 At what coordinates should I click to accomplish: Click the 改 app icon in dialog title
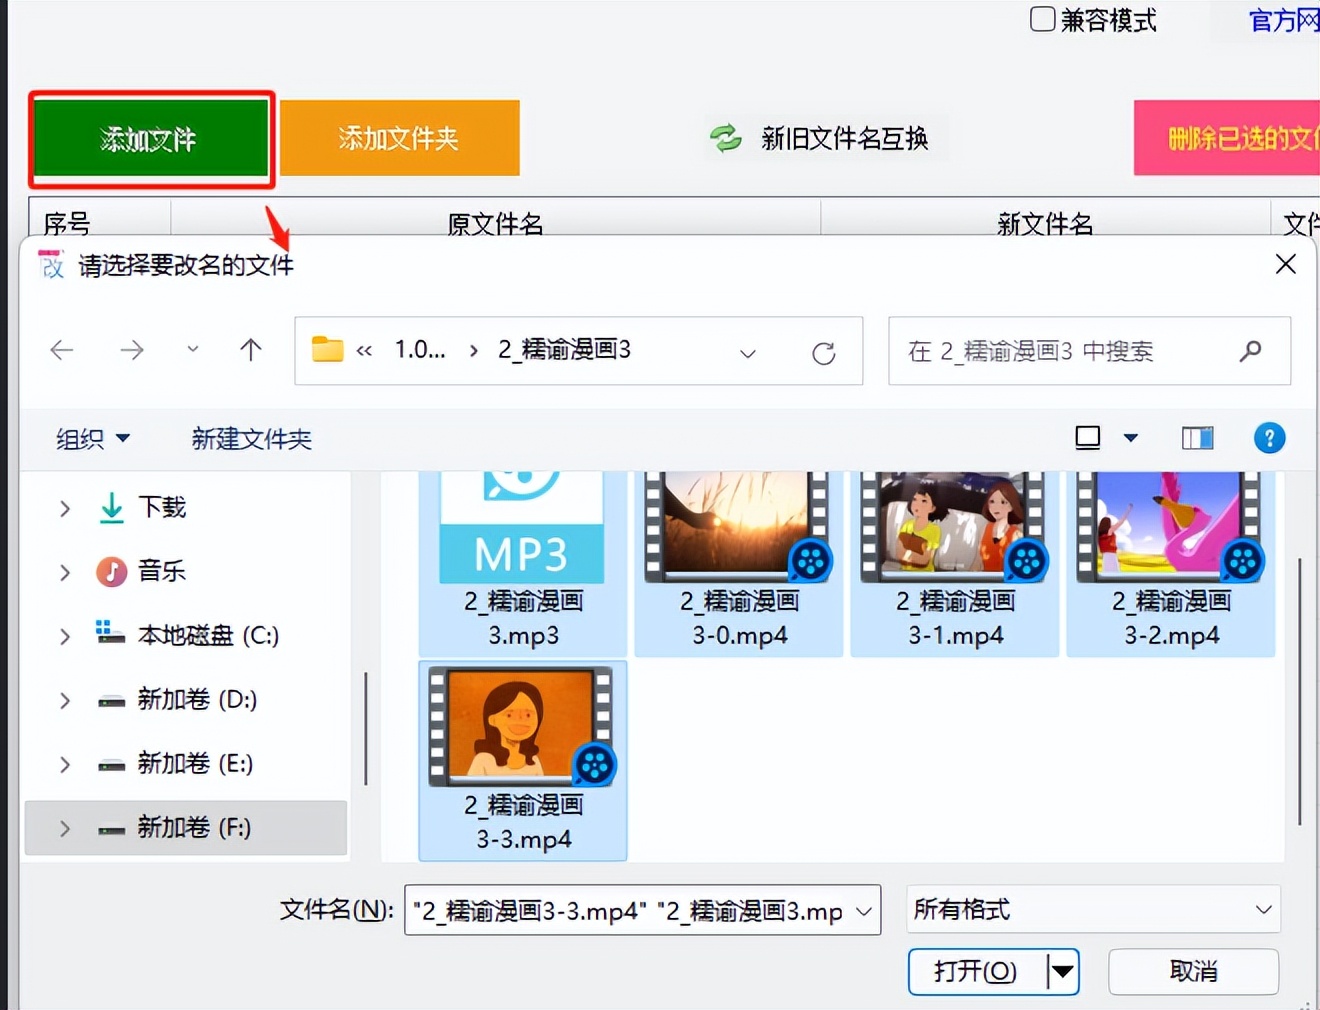(x=49, y=264)
